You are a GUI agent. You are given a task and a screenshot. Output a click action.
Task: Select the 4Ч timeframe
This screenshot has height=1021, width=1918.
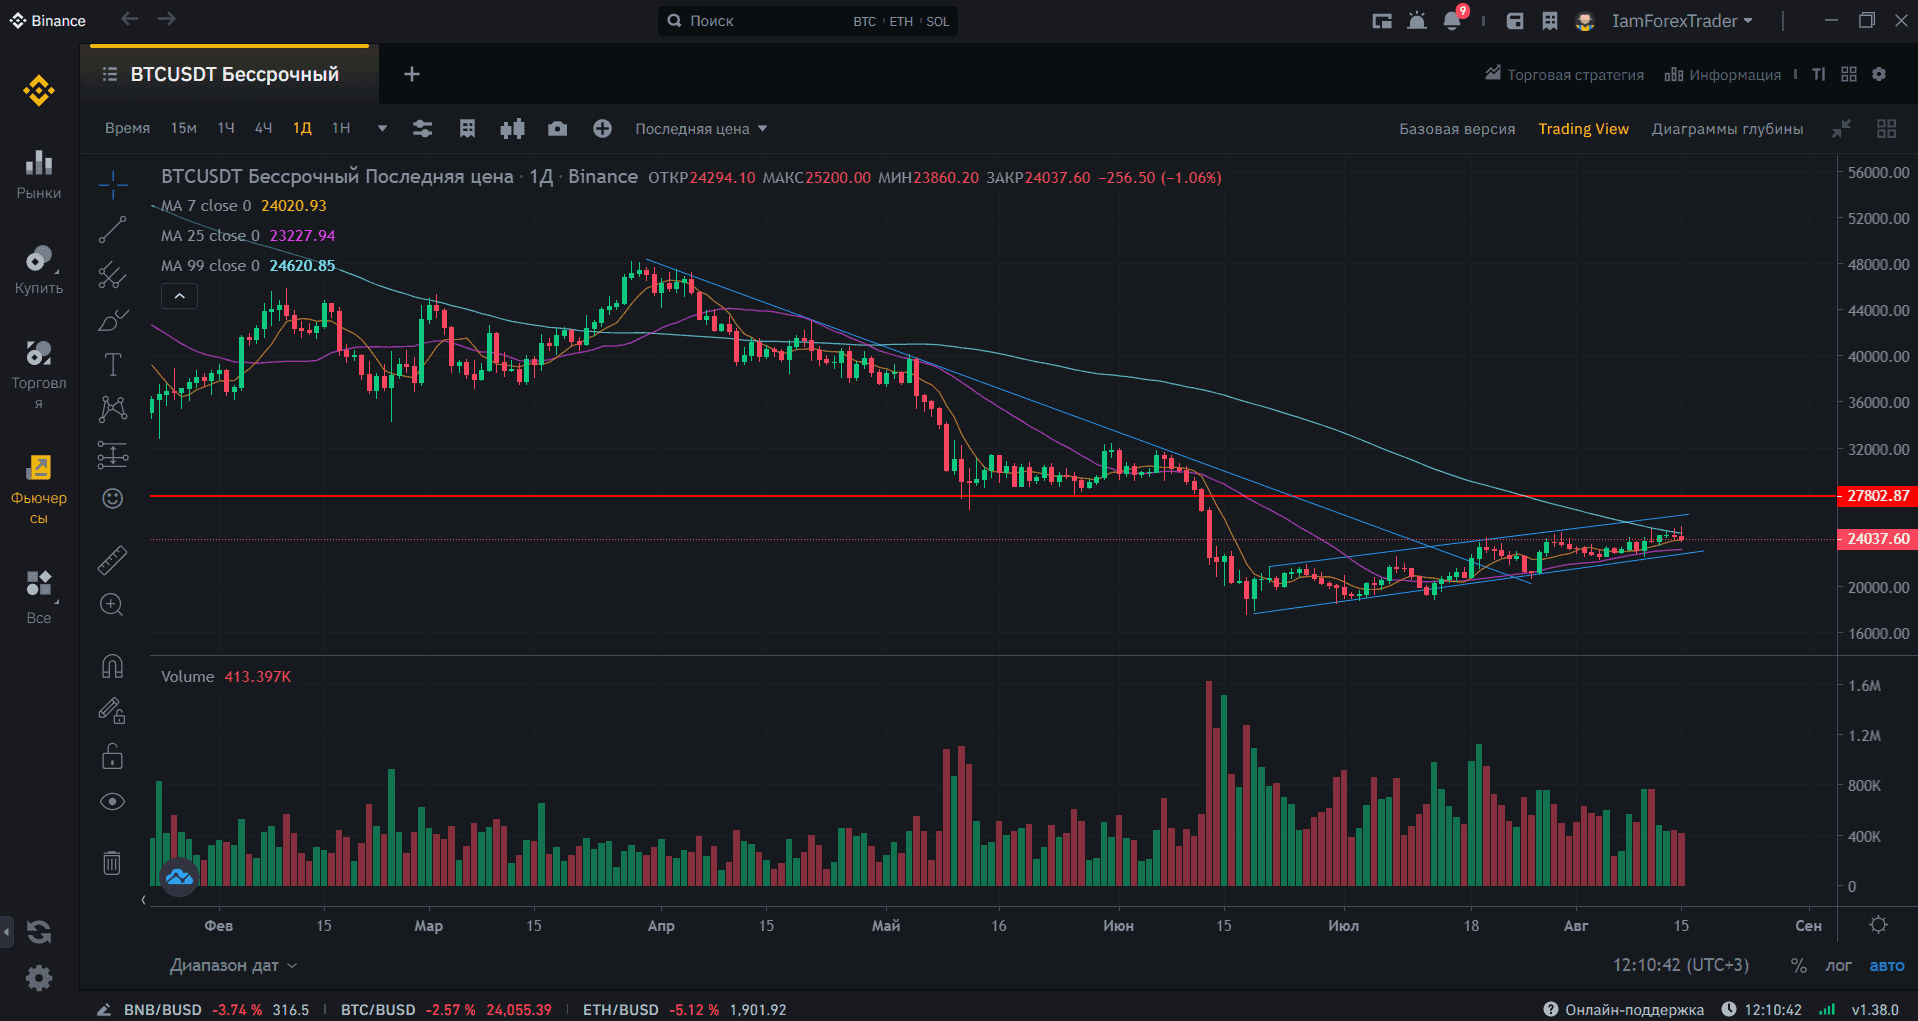264,129
